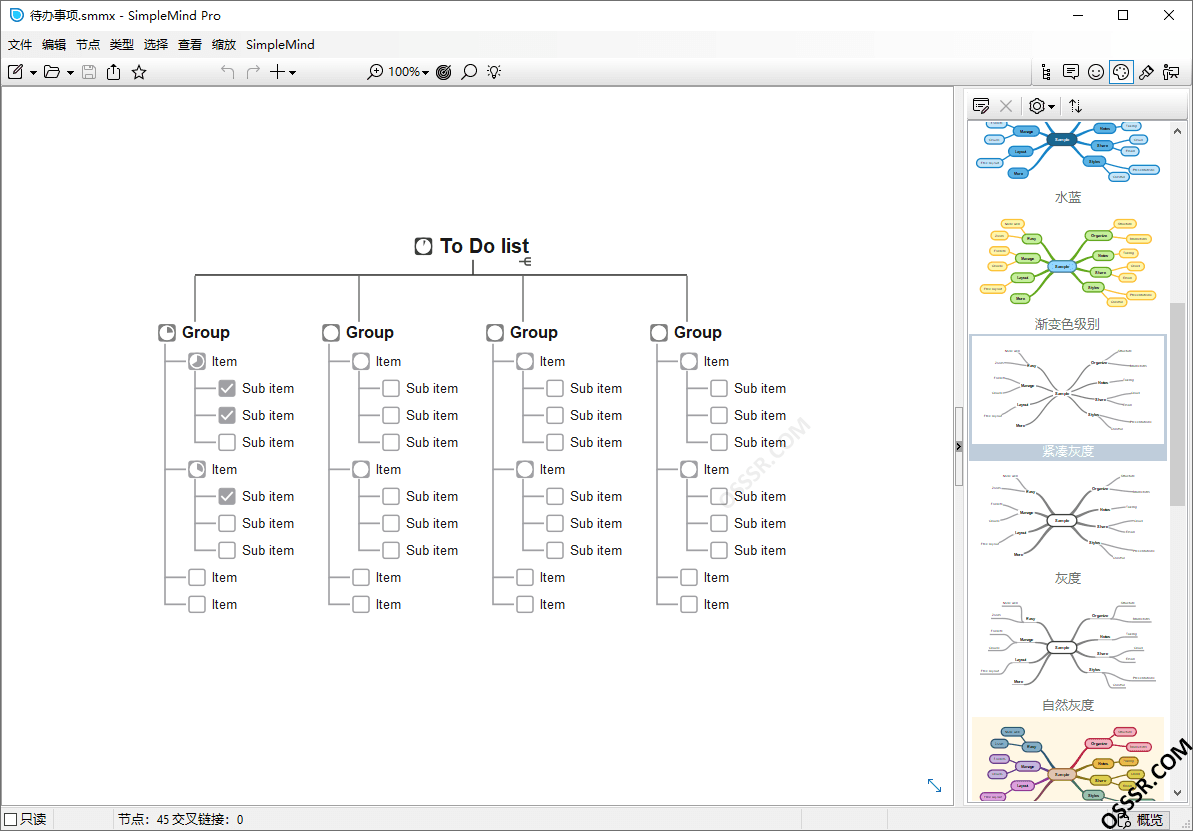Image resolution: width=1193 pixels, height=831 pixels.
Task: Click the plus add-node icon
Action: tap(278, 72)
